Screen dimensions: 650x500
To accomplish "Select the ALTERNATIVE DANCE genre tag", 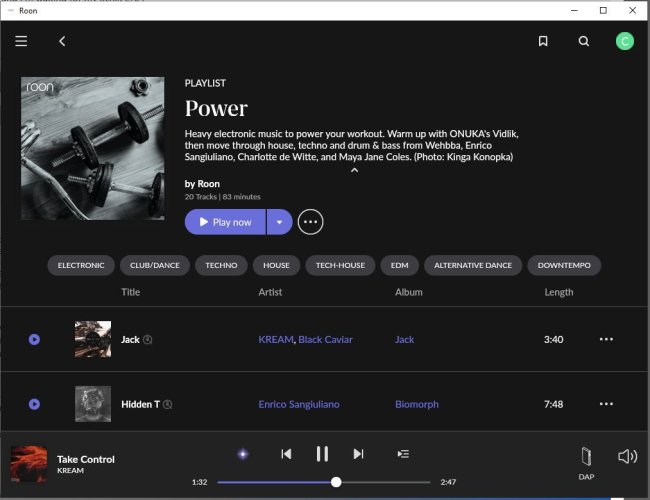I will point(473,265).
